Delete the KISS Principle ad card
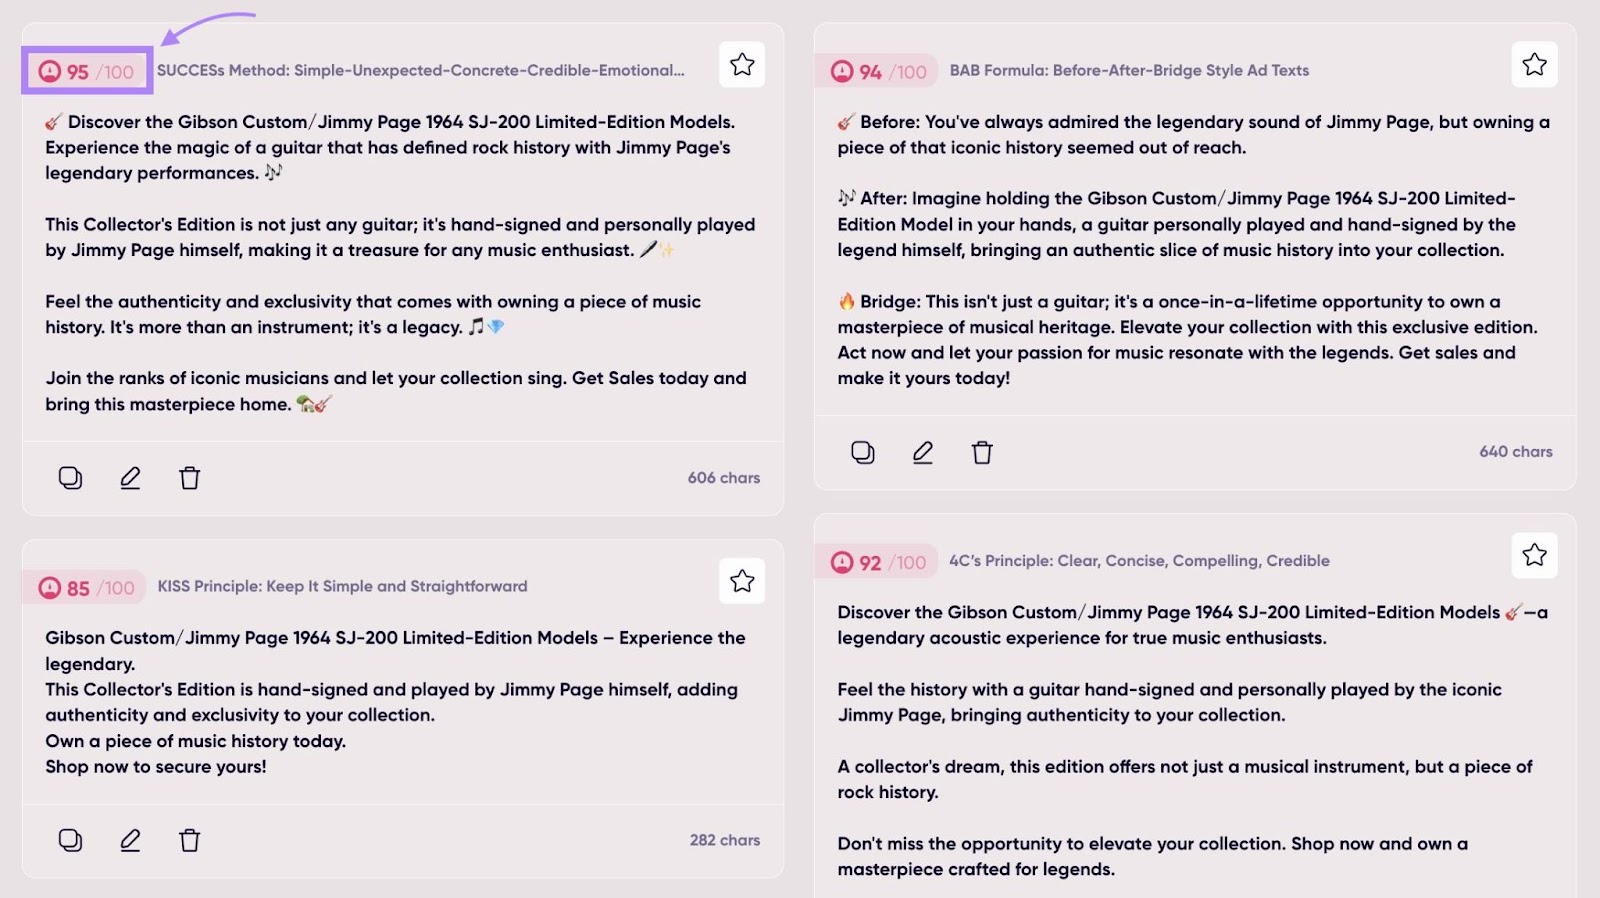Image resolution: width=1600 pixels, height=898 pixels. pyautogui.click(x=189, y=840)
